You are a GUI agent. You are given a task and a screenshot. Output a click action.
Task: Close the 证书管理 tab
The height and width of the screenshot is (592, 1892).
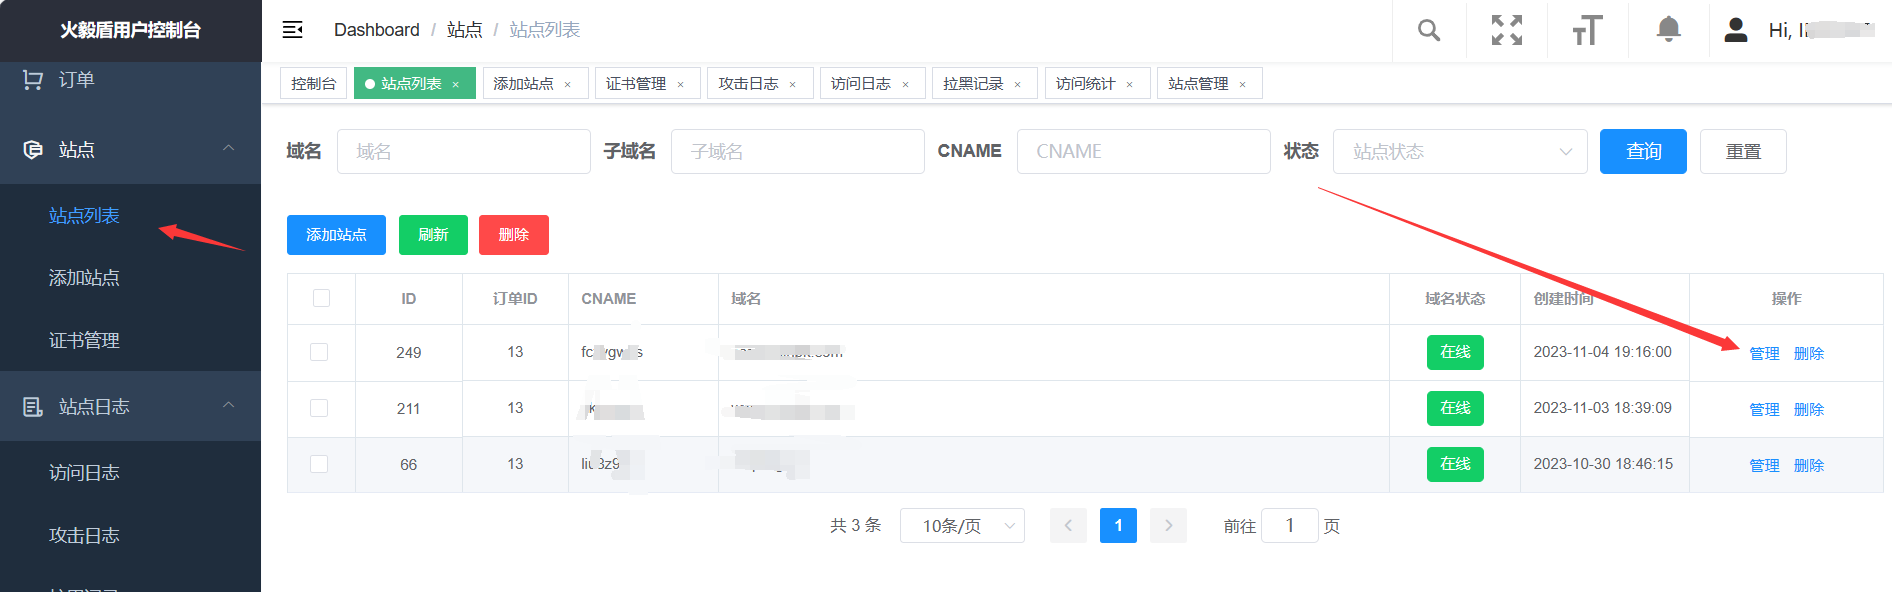681,84
